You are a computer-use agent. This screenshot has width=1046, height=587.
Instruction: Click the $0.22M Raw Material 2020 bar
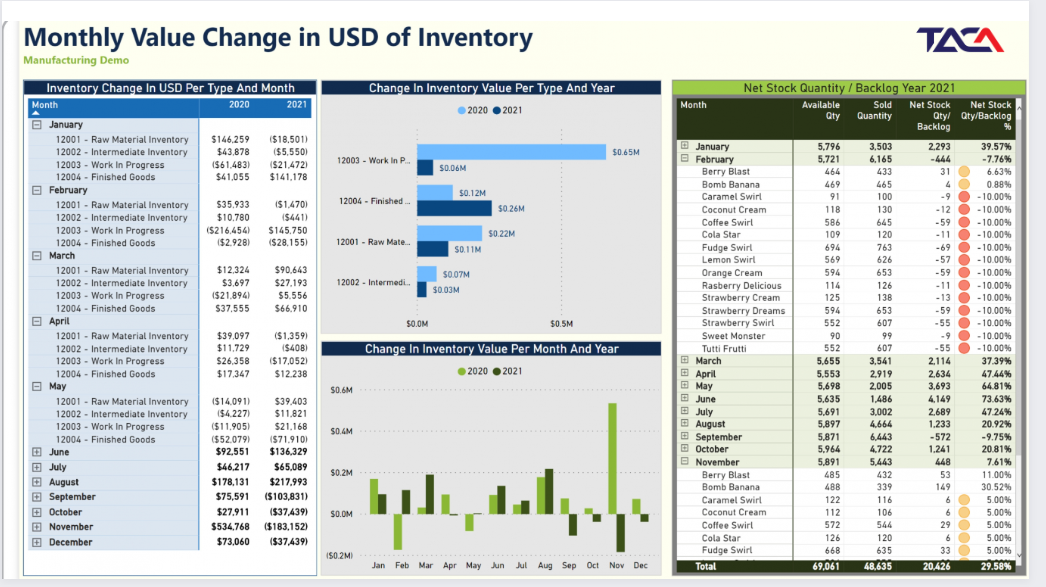pyautogui.click(x=450, y=233)
